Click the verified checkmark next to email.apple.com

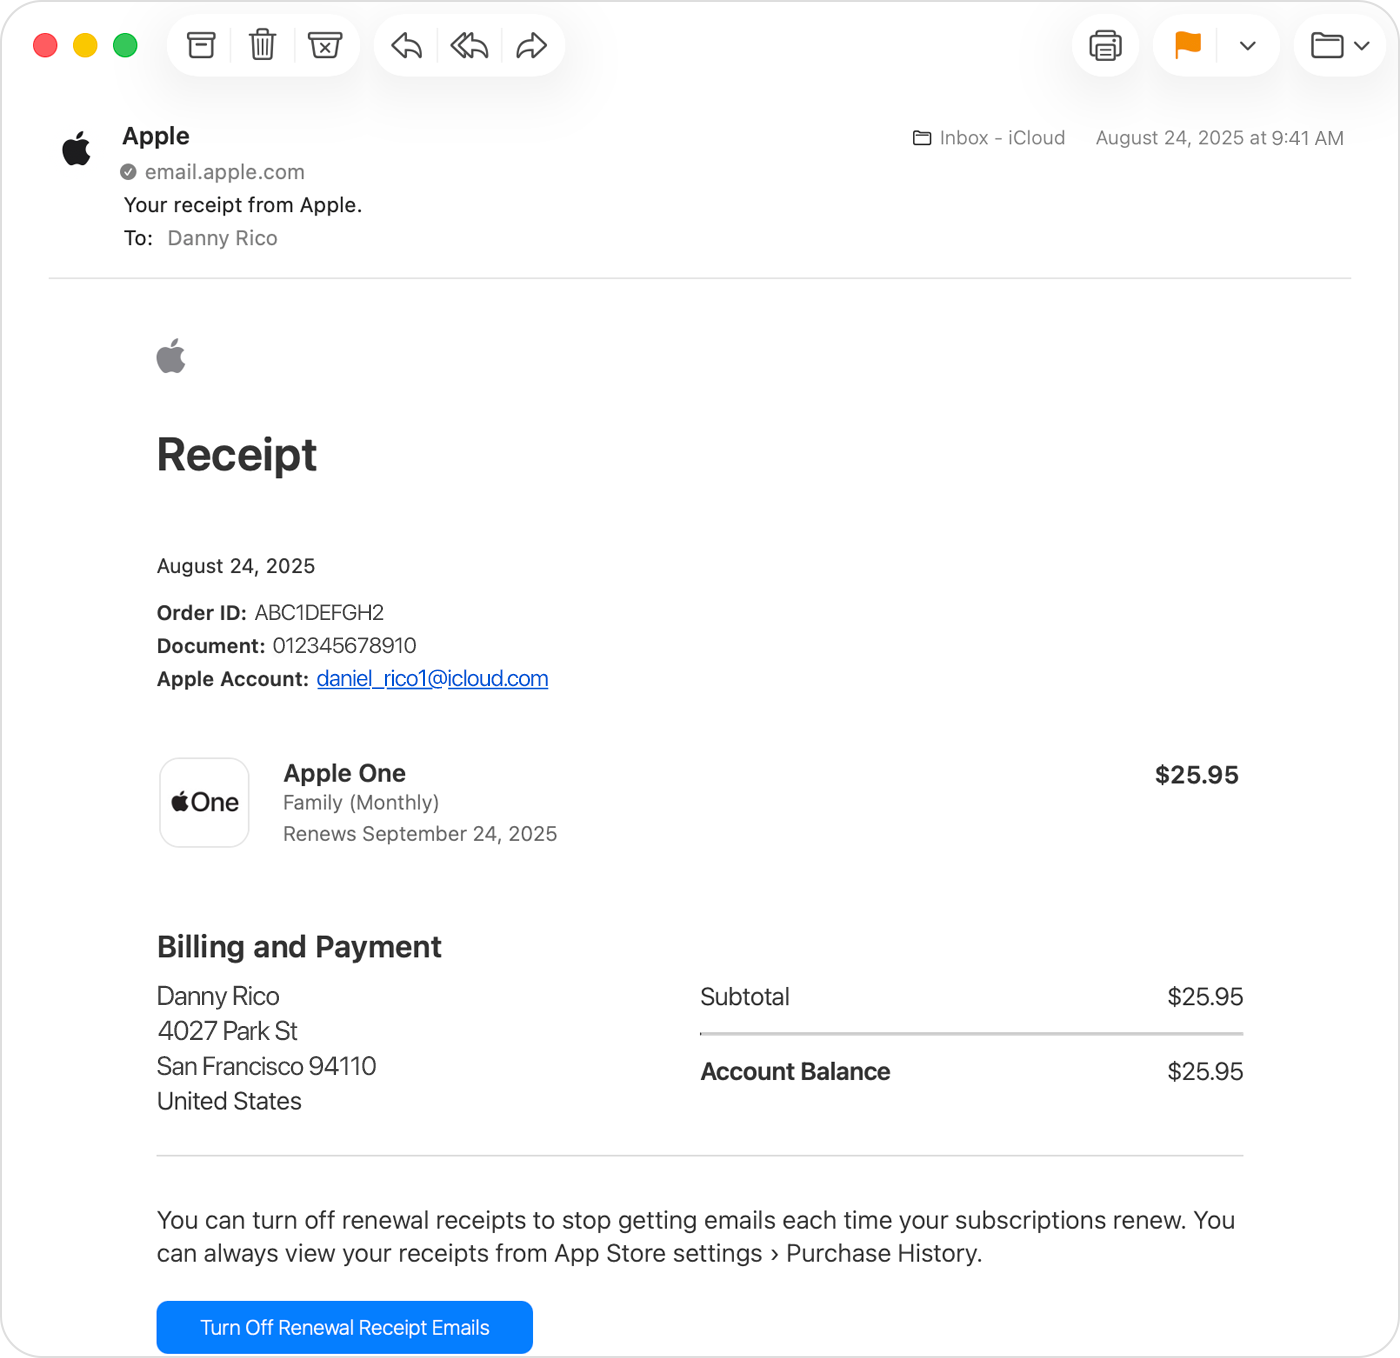(x=128, y=171)
